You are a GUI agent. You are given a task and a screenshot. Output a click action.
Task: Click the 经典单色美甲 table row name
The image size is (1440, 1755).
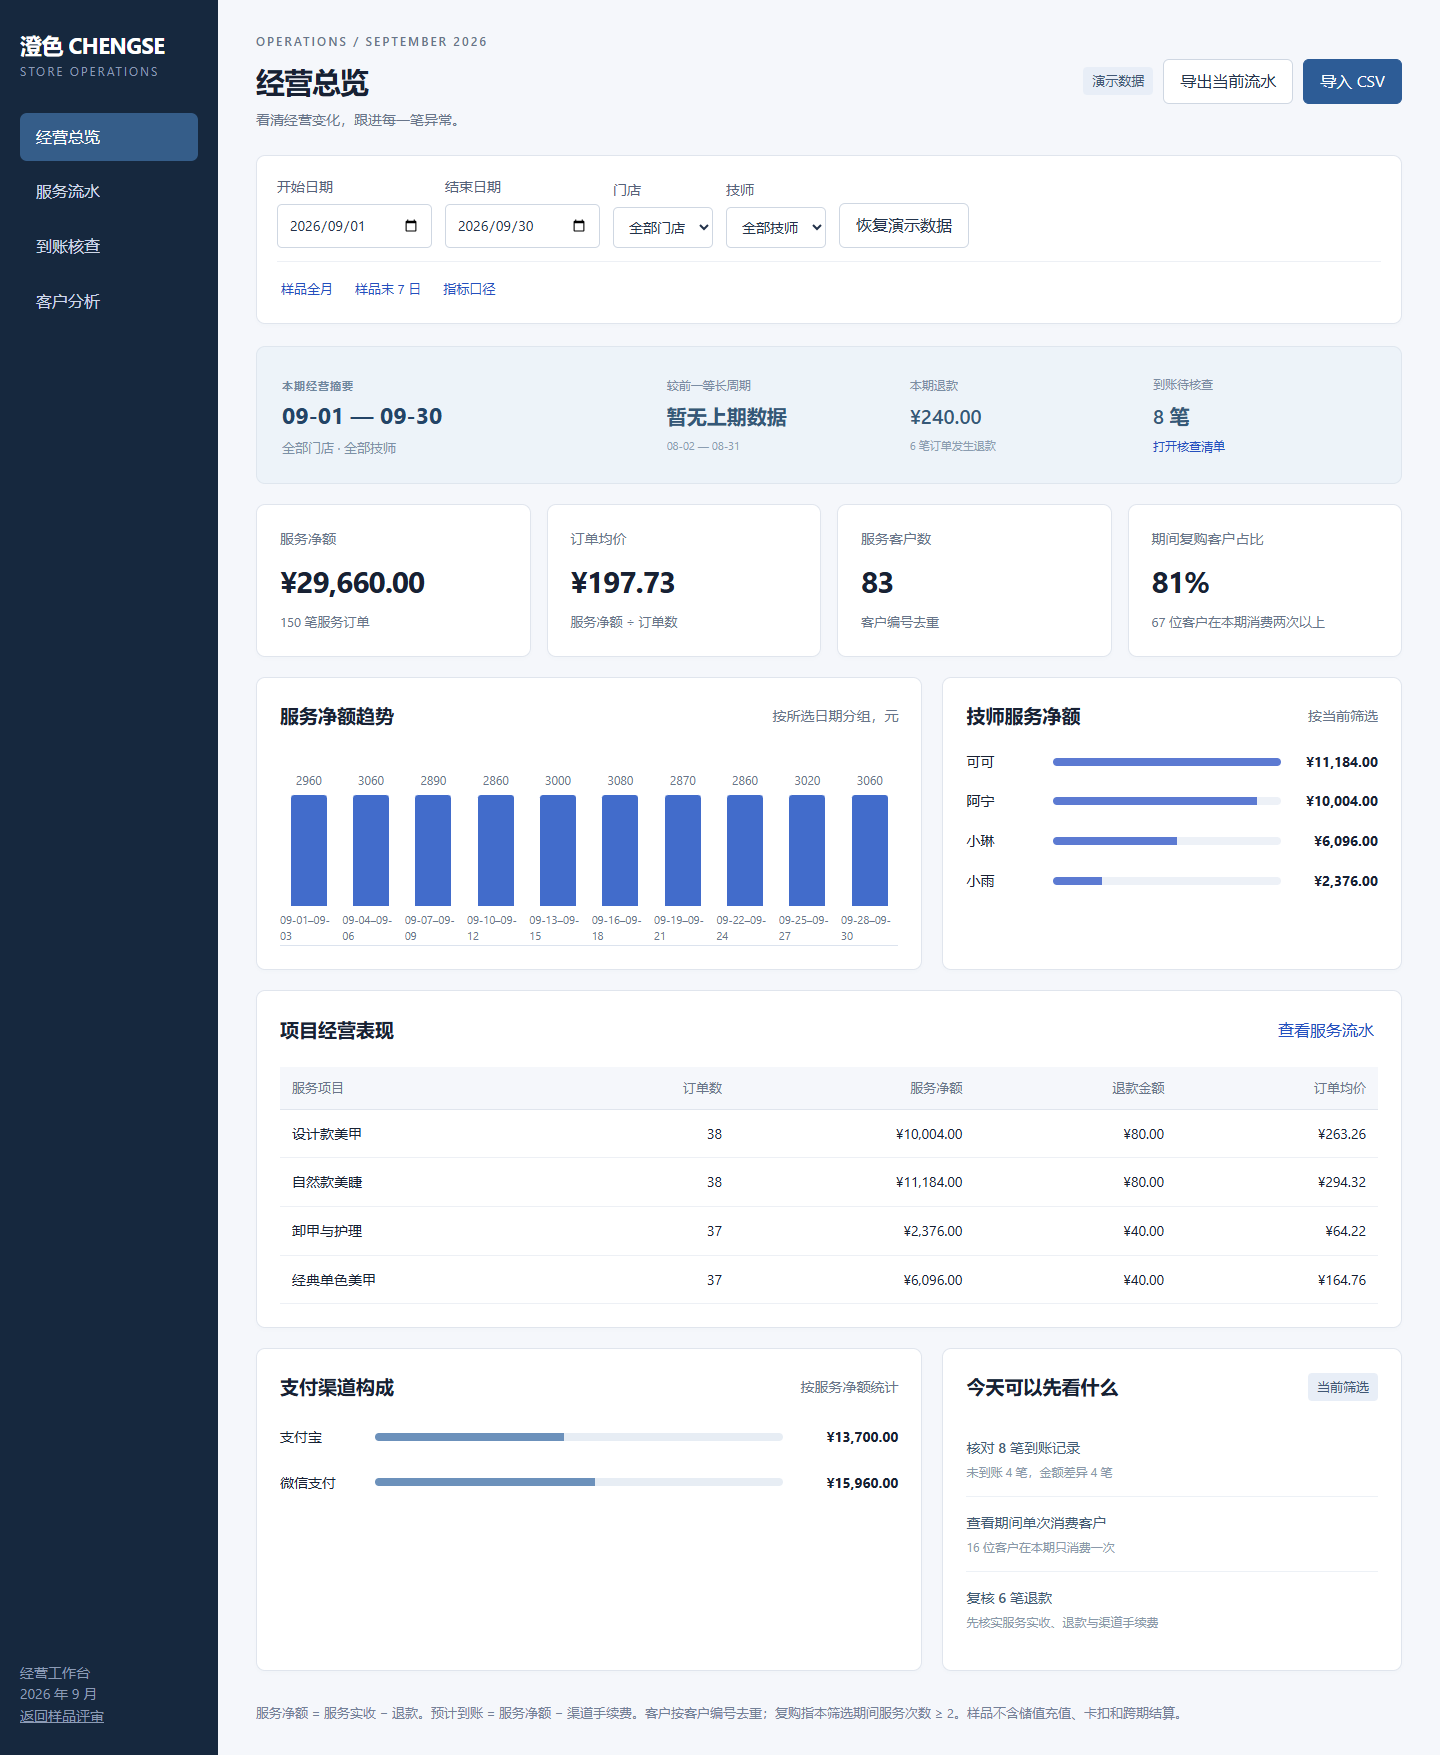click(334, 1280)
